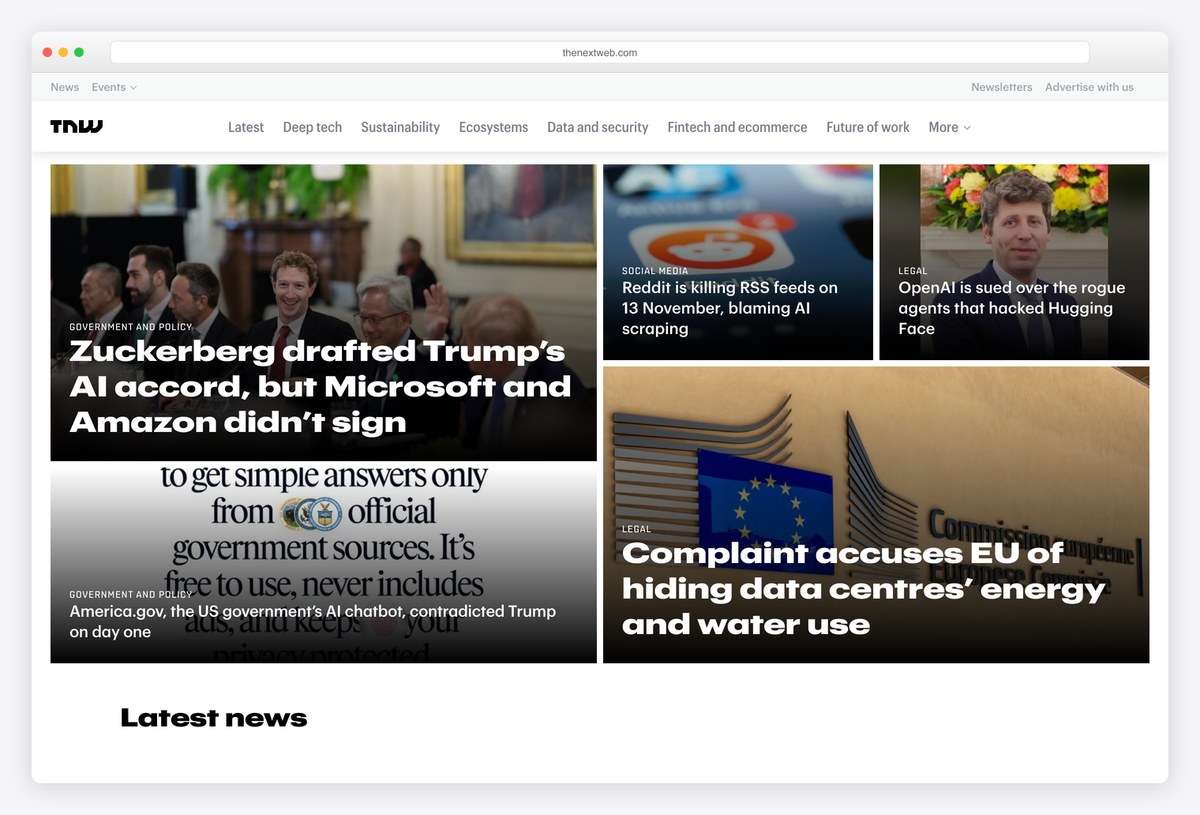
Task: Click the yellow minimize window button
Action: tap(63, 52)
